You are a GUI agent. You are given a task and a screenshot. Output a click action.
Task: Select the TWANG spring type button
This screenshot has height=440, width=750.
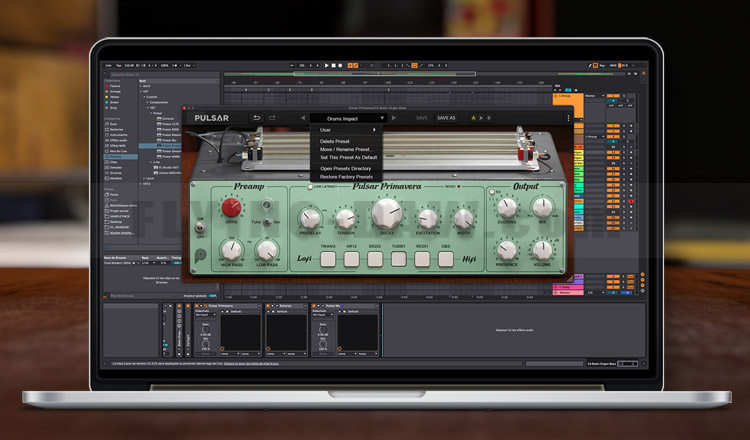[328, 259]
